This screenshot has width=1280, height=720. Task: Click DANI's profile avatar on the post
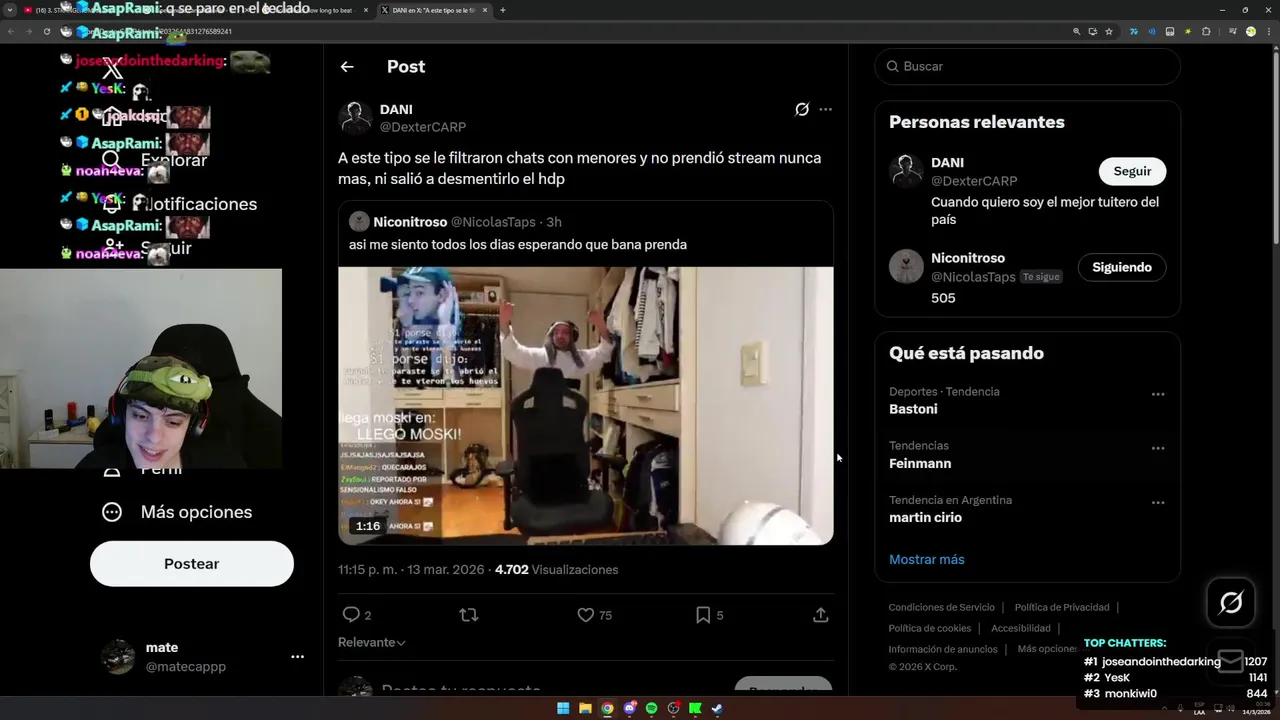[x=355, y=118]
